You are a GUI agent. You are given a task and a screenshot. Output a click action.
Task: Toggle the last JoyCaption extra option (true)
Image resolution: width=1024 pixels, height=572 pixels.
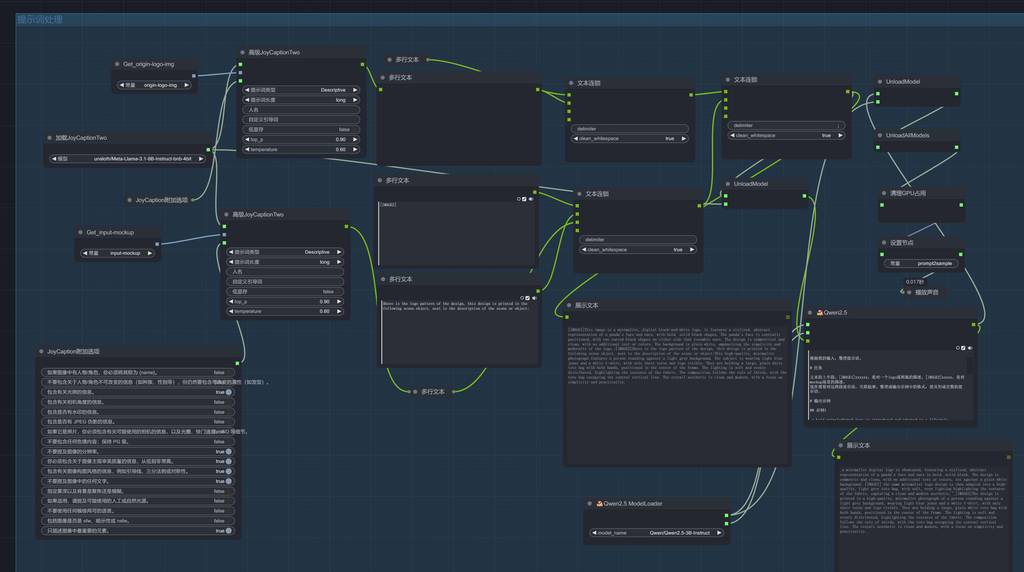(228, 530)
